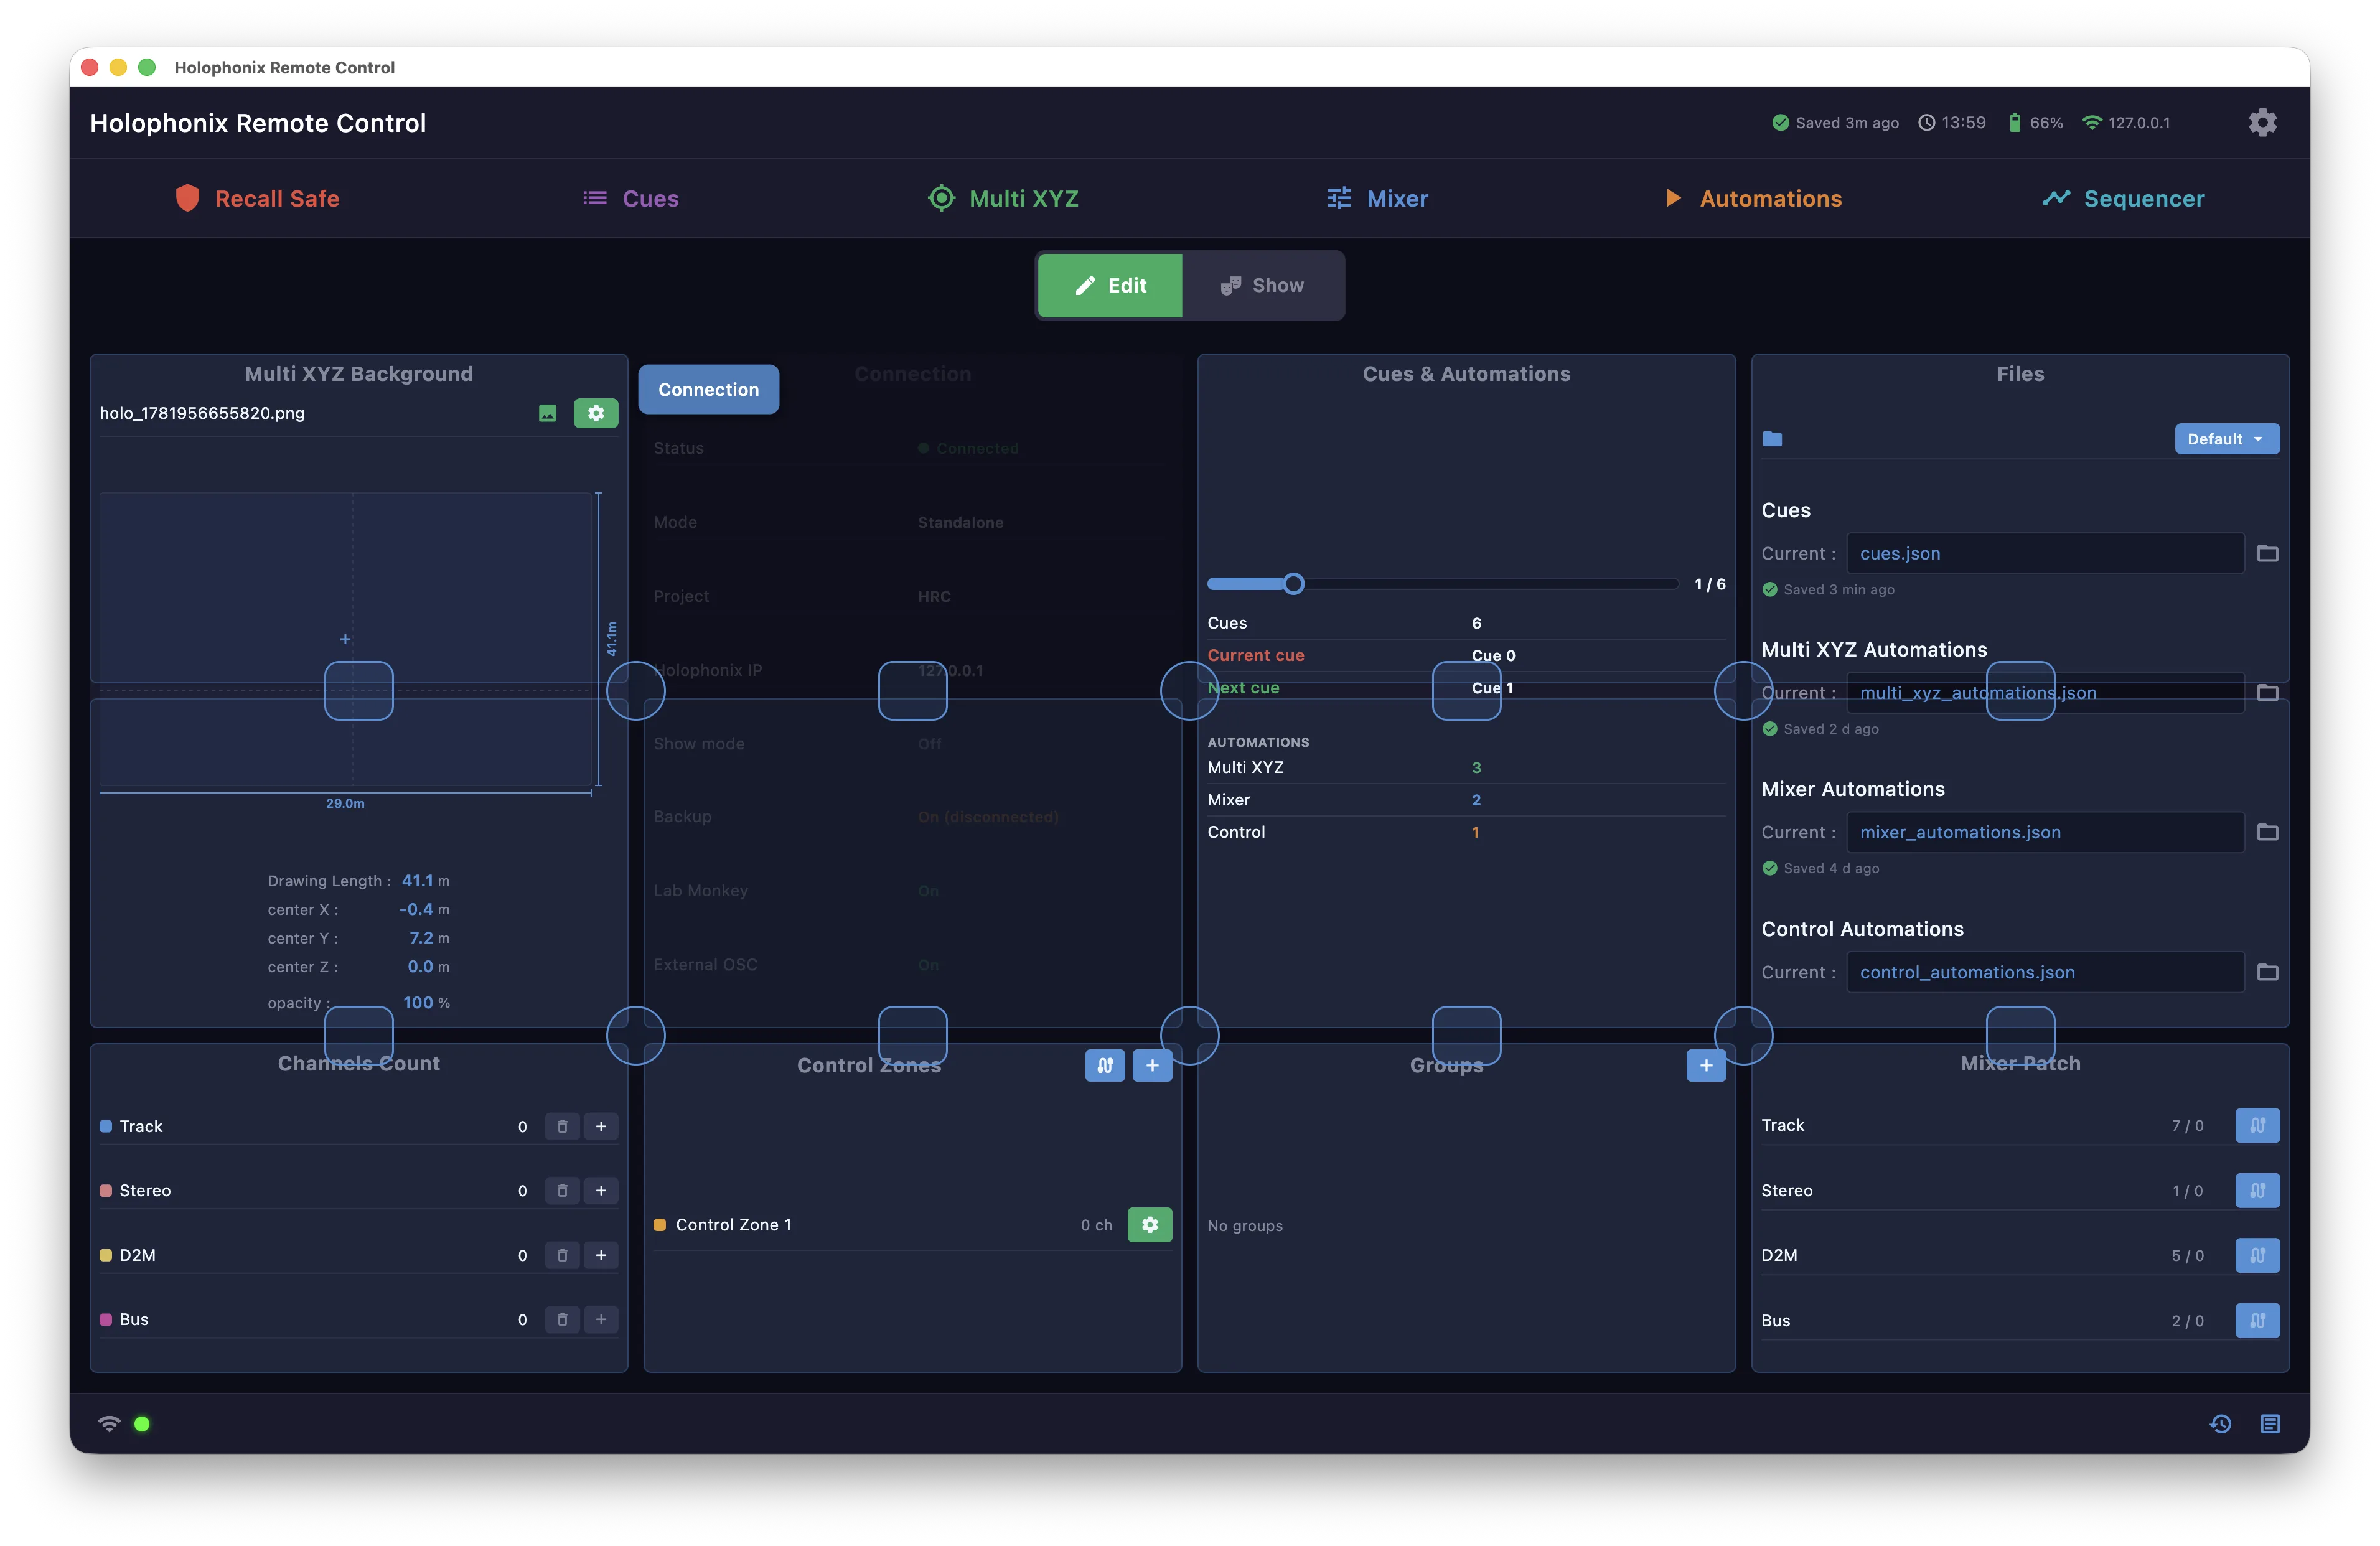Click the green connection status dot
The width and height of the screenshot is (2380, 1546).
point(142,1424)
